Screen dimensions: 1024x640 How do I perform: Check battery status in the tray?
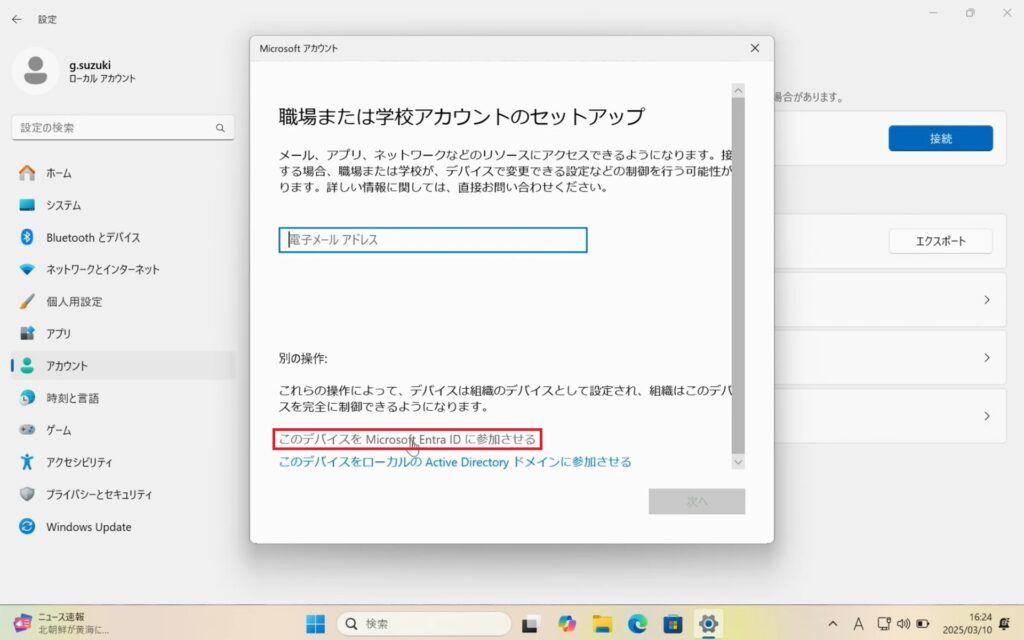point(923,624)
